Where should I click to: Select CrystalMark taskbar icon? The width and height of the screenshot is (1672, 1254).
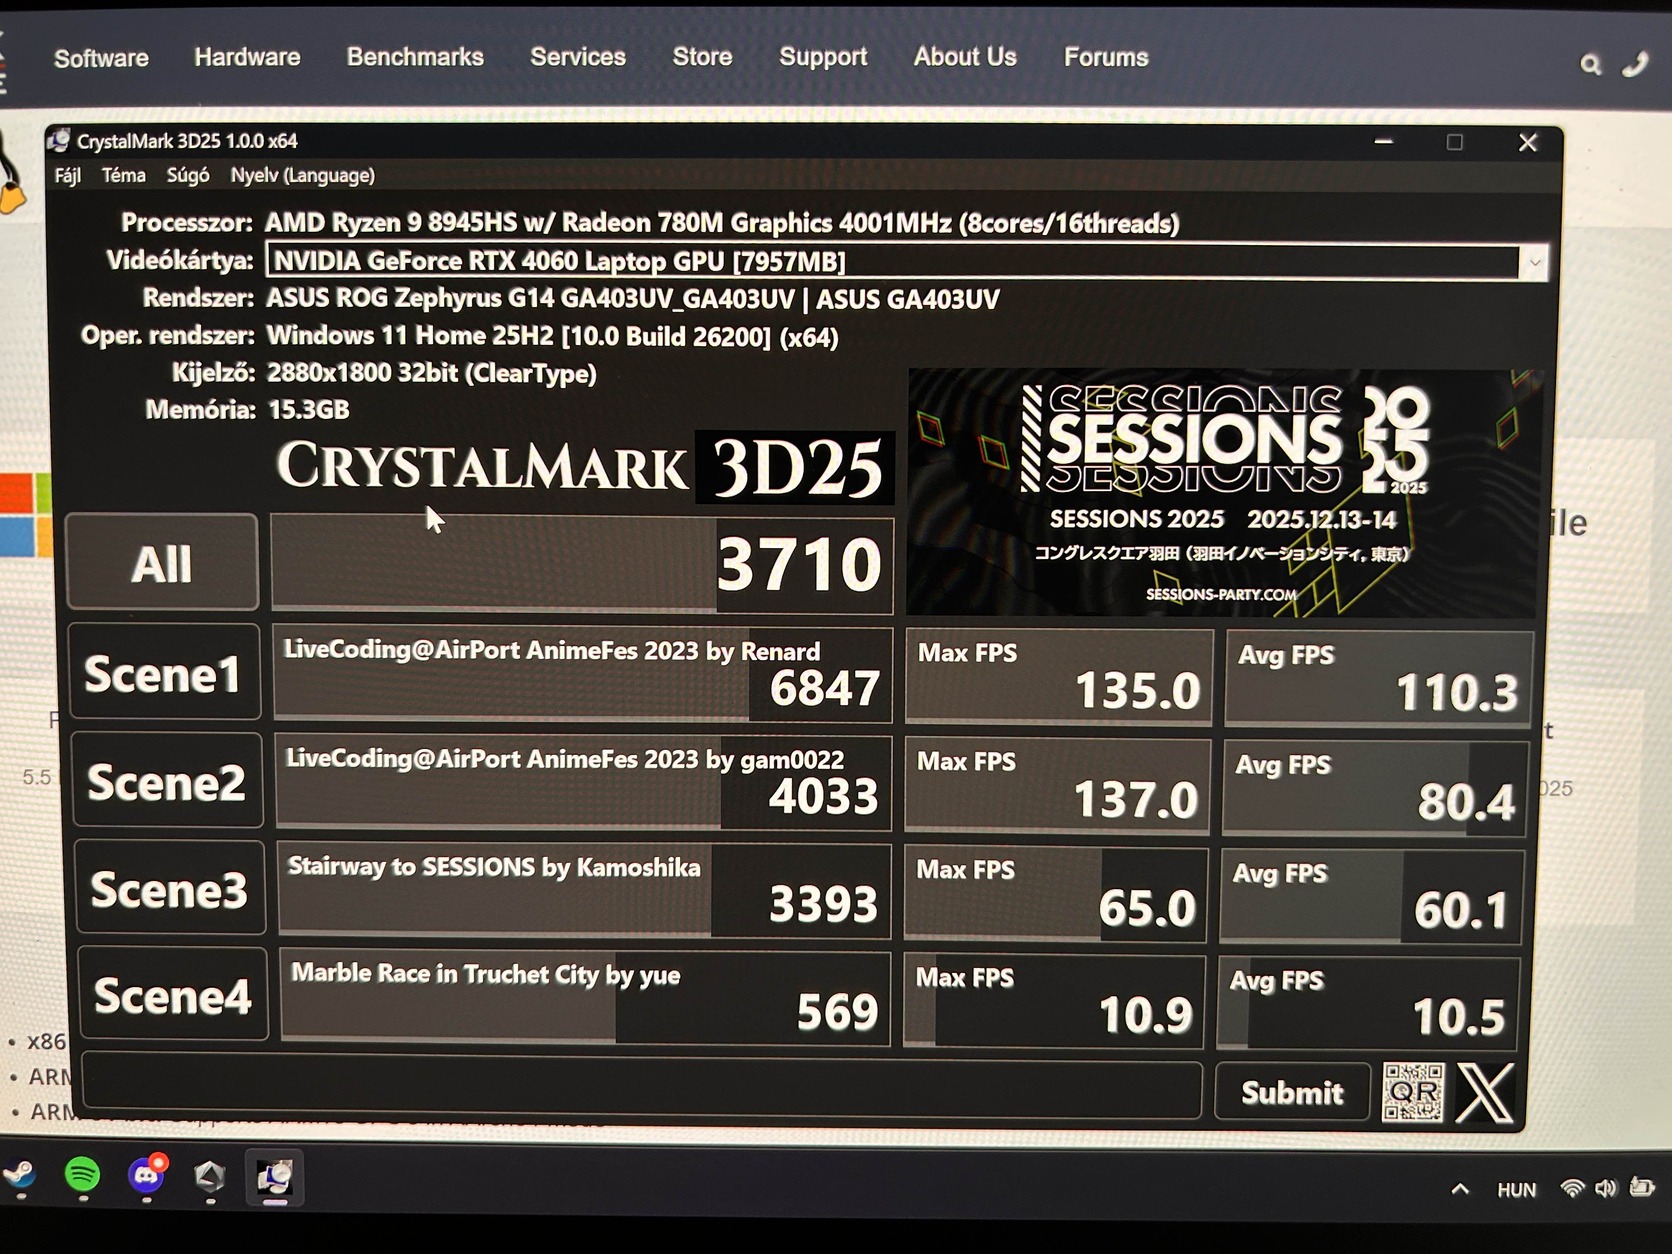pos(274,1177)
